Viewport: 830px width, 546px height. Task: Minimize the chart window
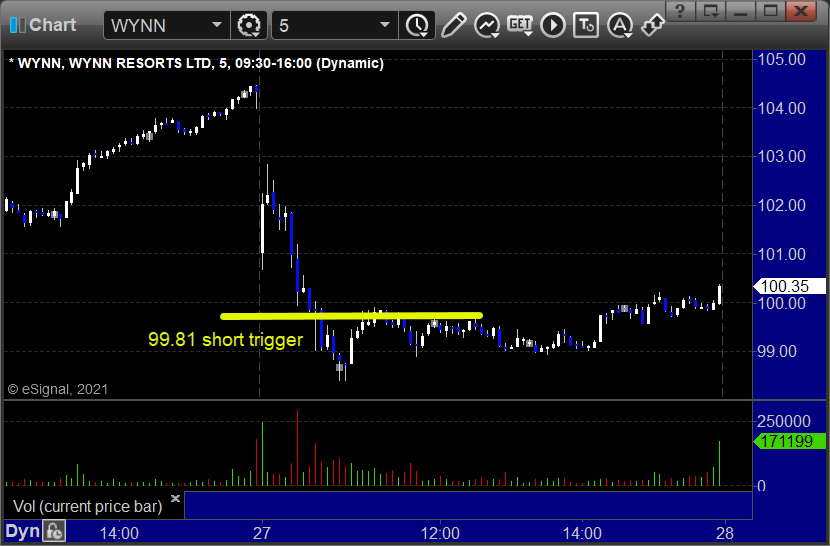point(741,10)
